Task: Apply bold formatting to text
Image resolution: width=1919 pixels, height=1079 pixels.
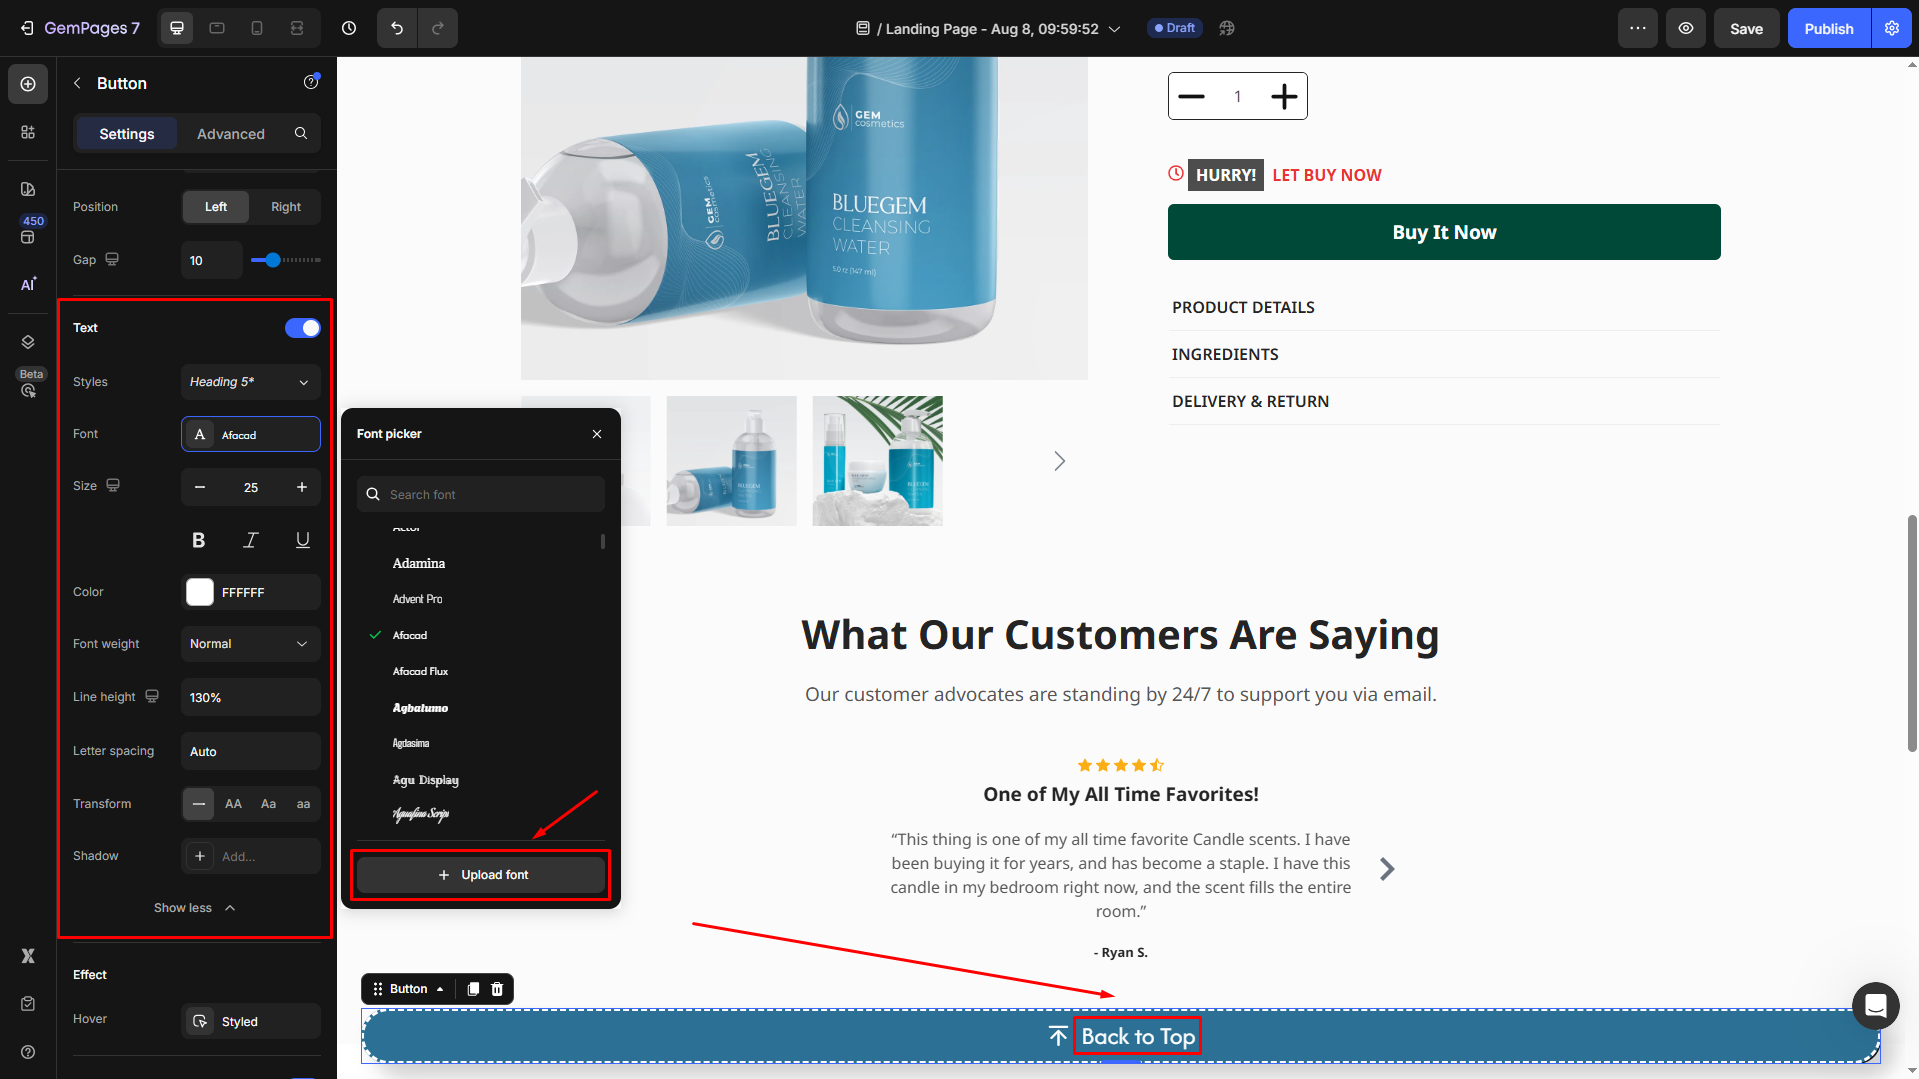Action: pyautogui.click(x=198, y=540)
